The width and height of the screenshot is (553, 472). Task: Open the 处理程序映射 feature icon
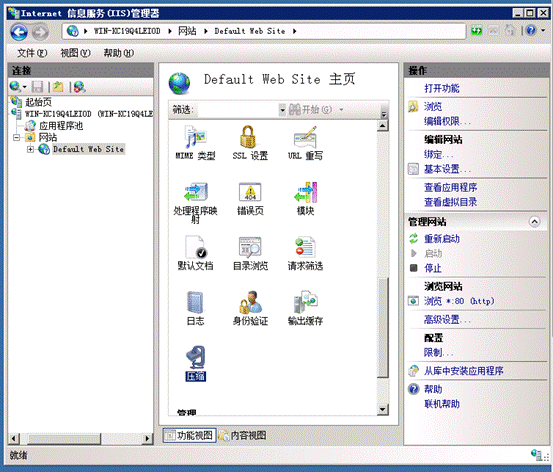(195, 202)
